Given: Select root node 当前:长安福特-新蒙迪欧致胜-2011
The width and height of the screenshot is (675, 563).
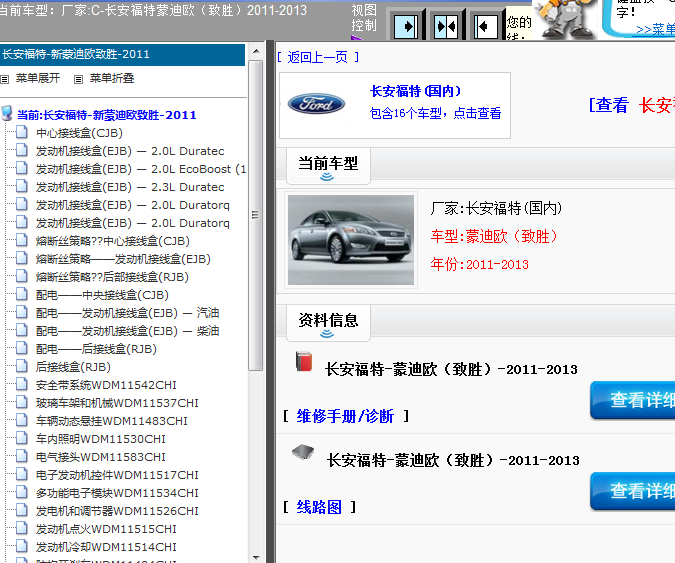Looking at the screenshot, I should [x=106, y=115].
